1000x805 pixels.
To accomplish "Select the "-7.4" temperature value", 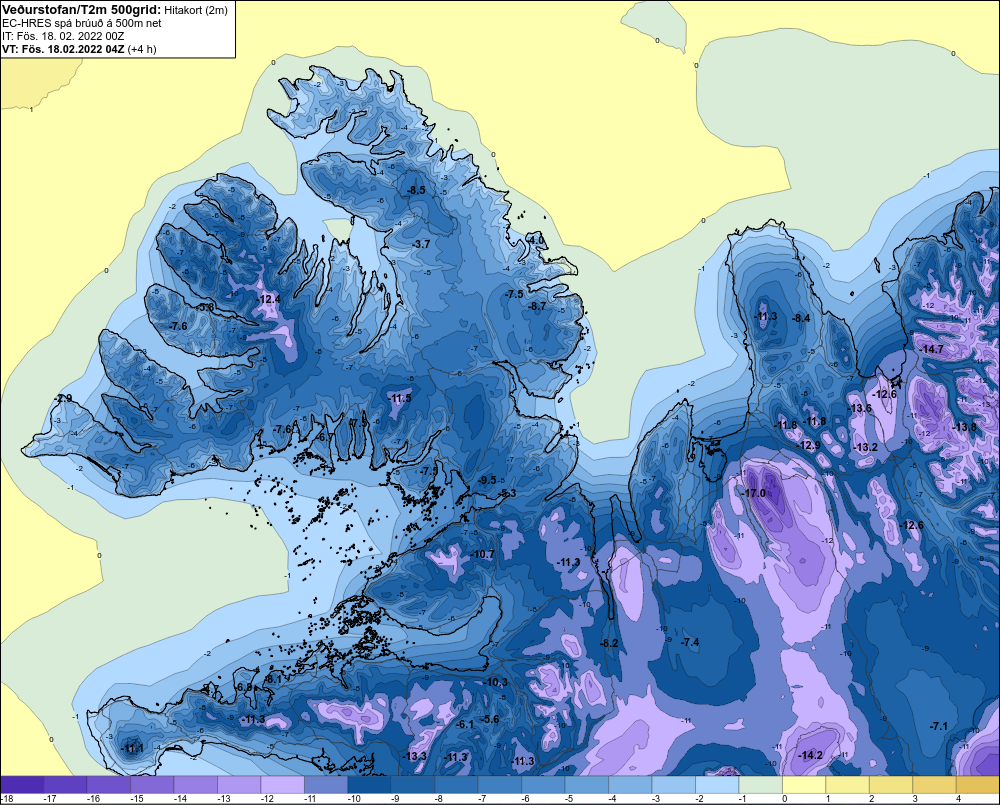I will (690, 642).
